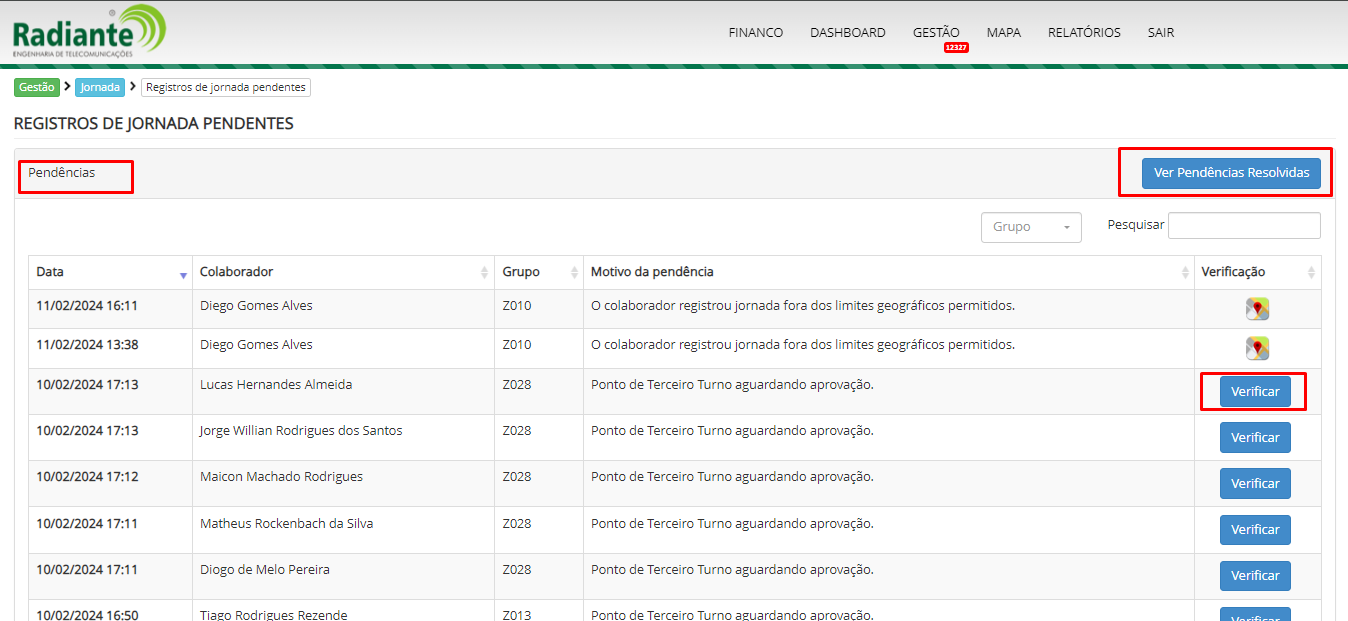Click the Jornada breadcrumb link
Viewport: 1348px width, 621px height.
click(100, 87)
